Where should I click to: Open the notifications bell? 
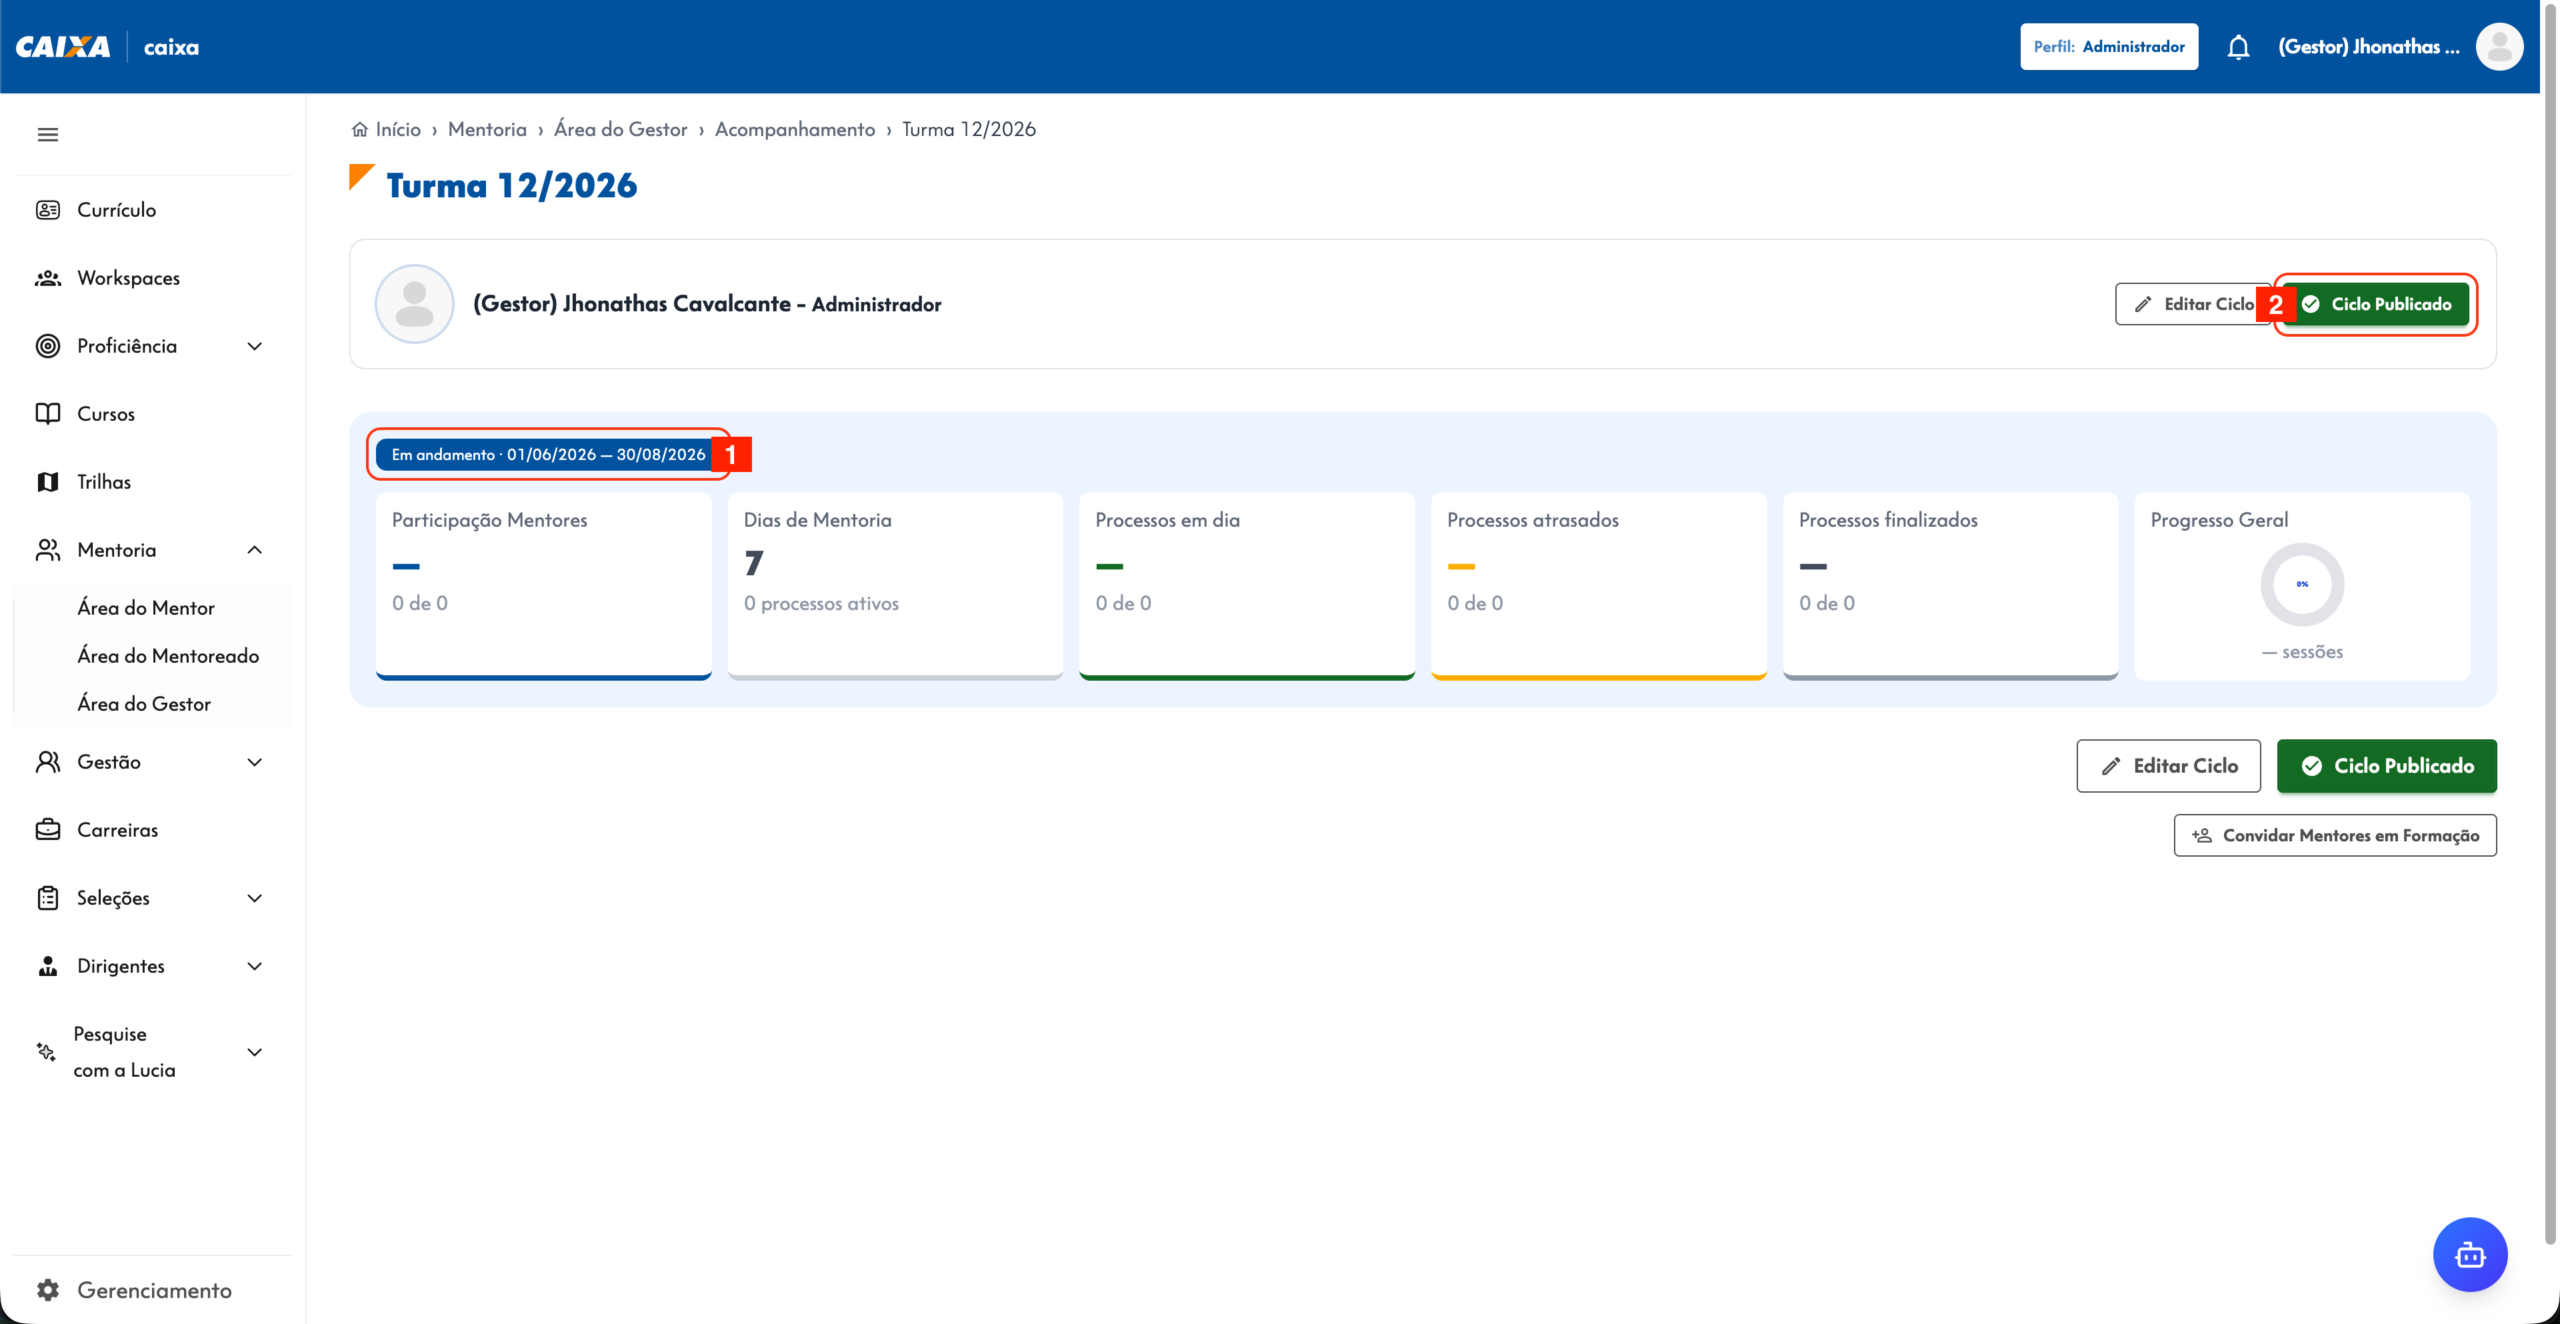pos(2238,47)
